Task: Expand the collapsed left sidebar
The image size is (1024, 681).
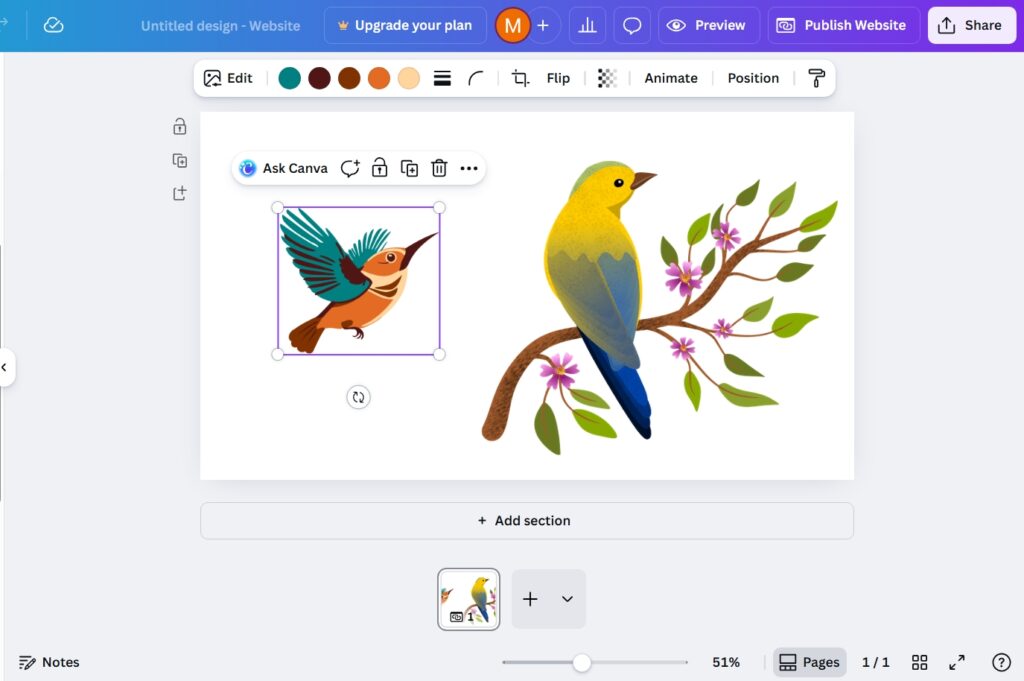Action: (x=6, y=368)
